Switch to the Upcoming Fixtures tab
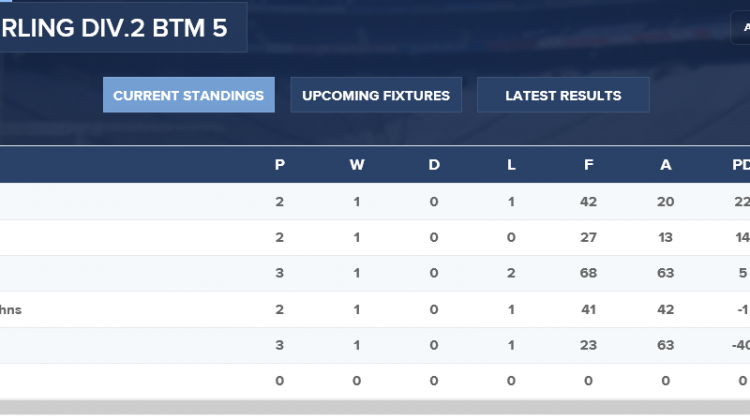The image size is (750, 420). (376, 96)
